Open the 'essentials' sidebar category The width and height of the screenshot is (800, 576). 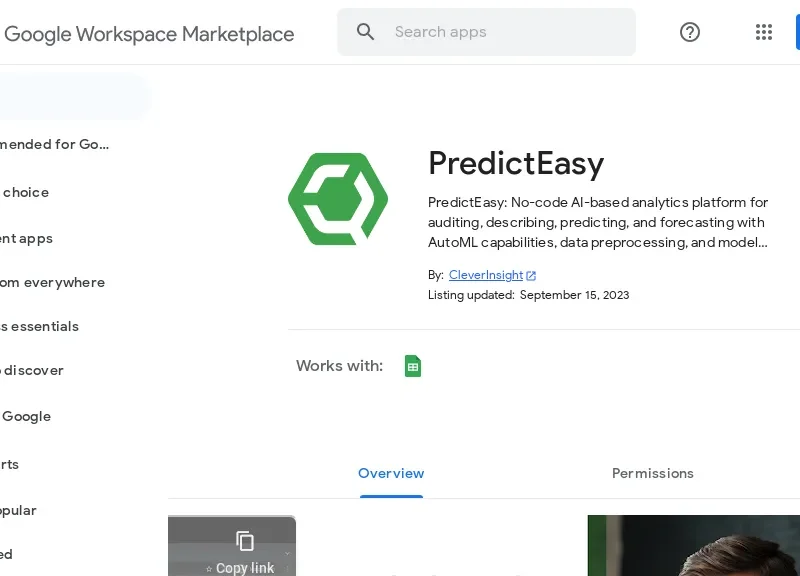(x=40, y=327)
